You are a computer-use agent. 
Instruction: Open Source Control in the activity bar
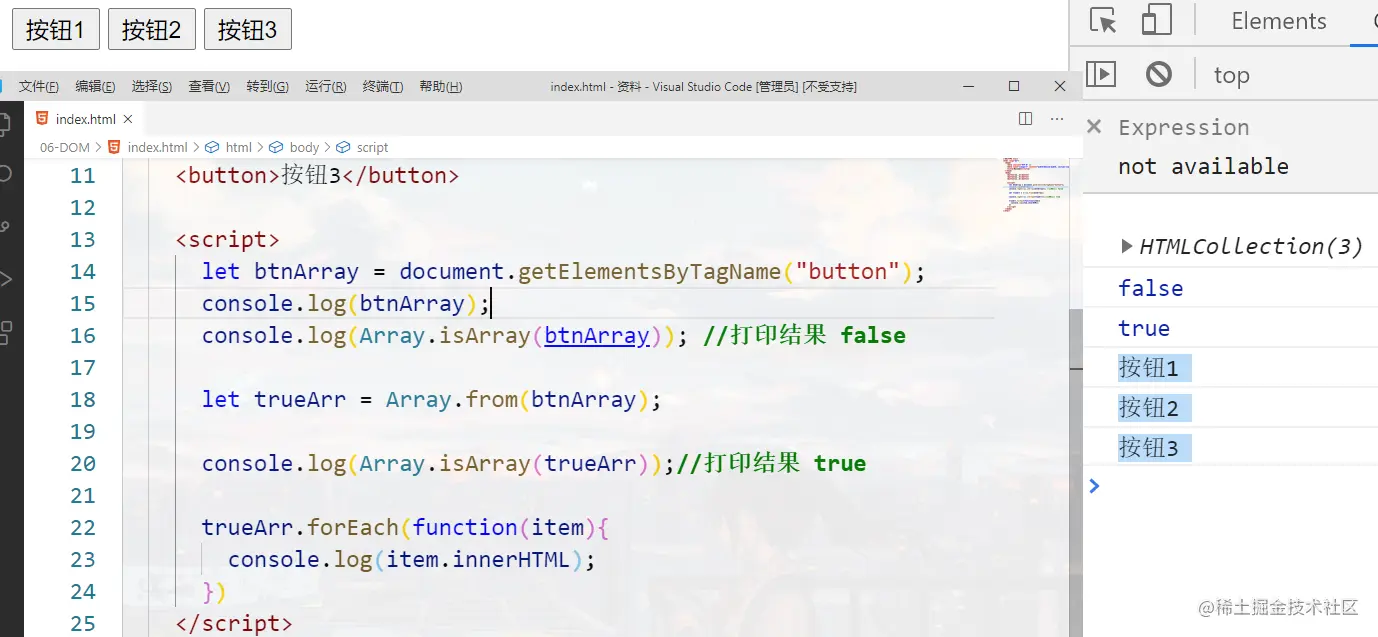[5, 226]
